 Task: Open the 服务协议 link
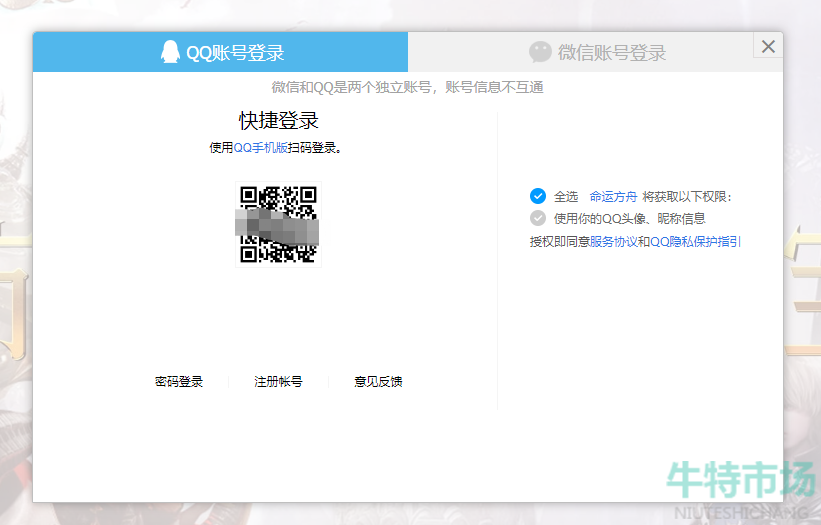(x=614, y=242)
